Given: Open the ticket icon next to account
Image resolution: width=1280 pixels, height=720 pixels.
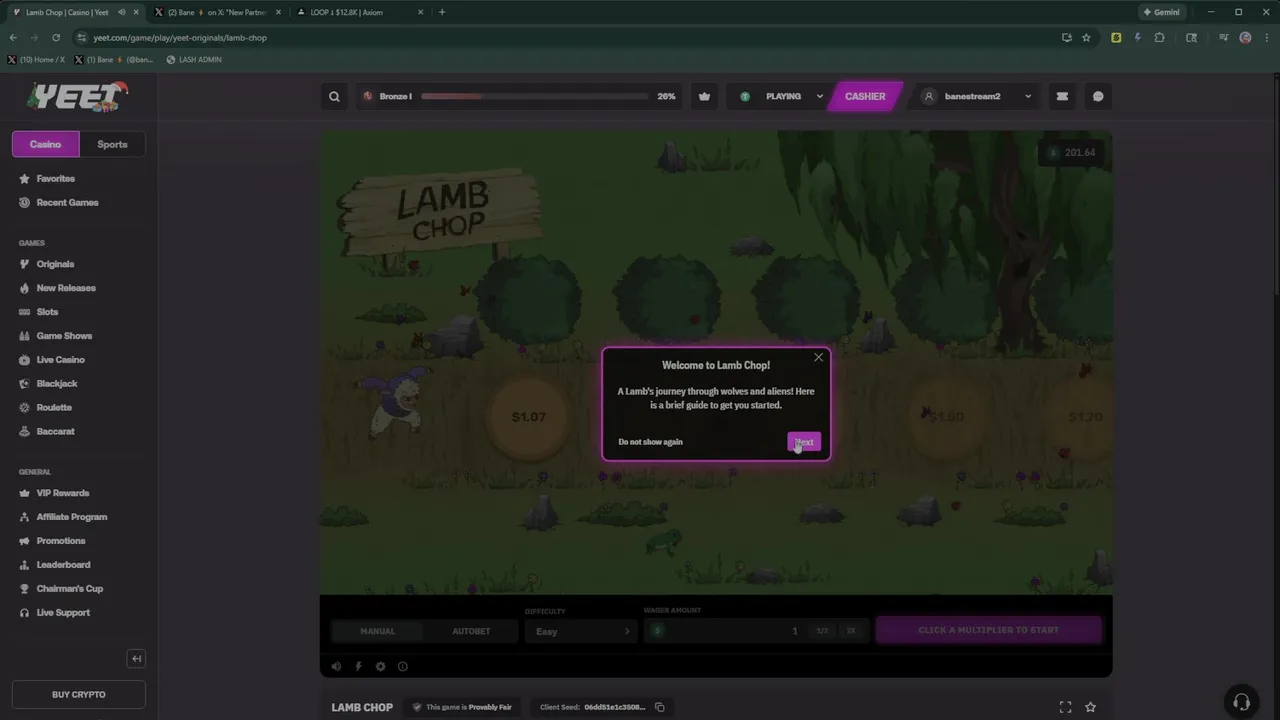Looking at the screenshot, I should pos(1062,96).
